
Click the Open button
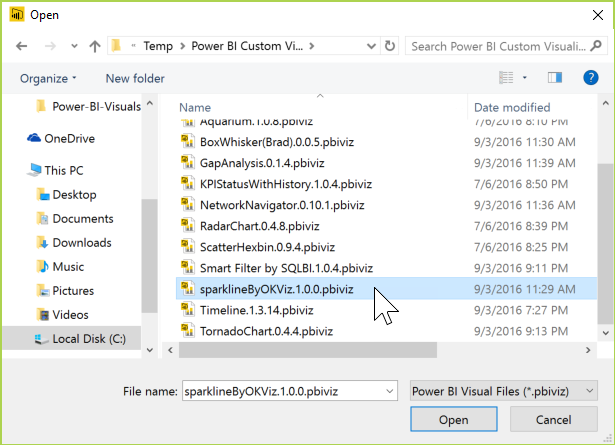point(454,420)
